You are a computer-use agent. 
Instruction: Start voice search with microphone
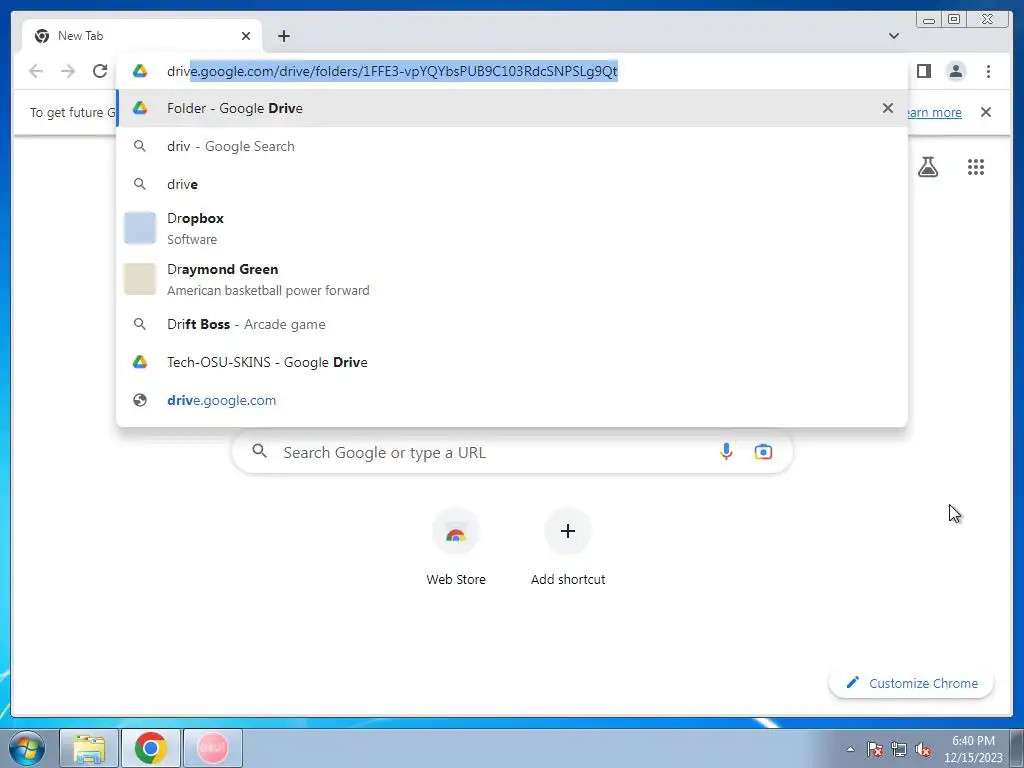point(726,451)
